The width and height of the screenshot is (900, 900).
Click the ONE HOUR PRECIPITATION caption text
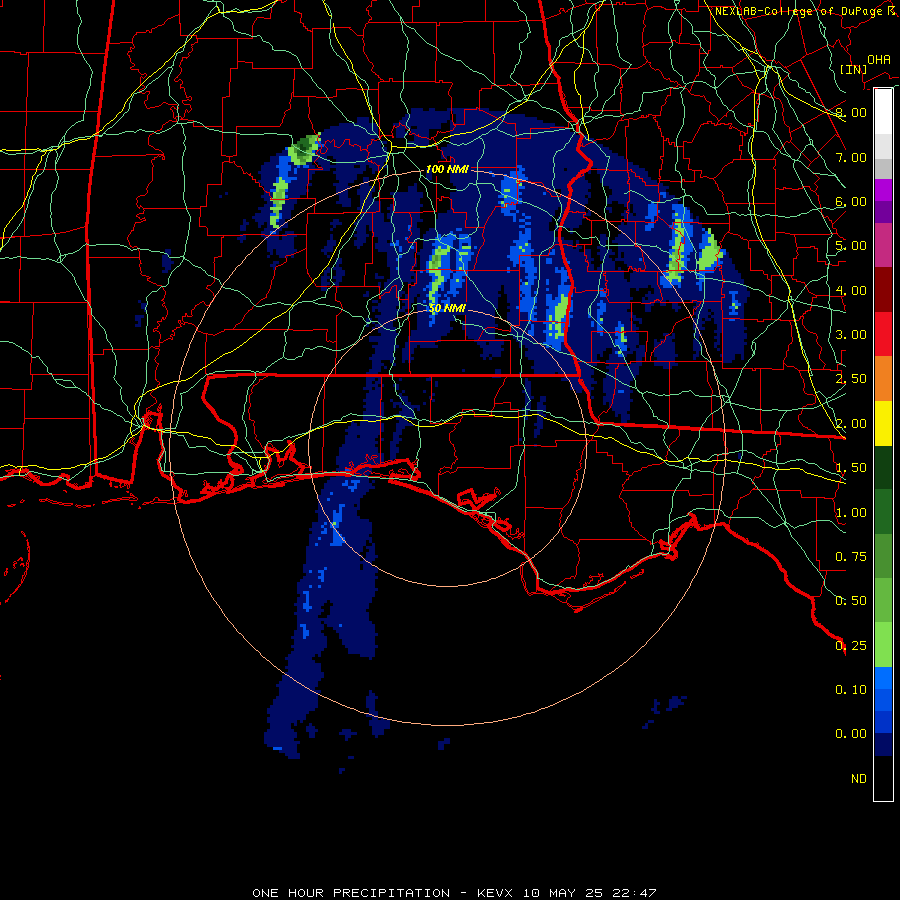pyautogui.click(x=351, y=893)
